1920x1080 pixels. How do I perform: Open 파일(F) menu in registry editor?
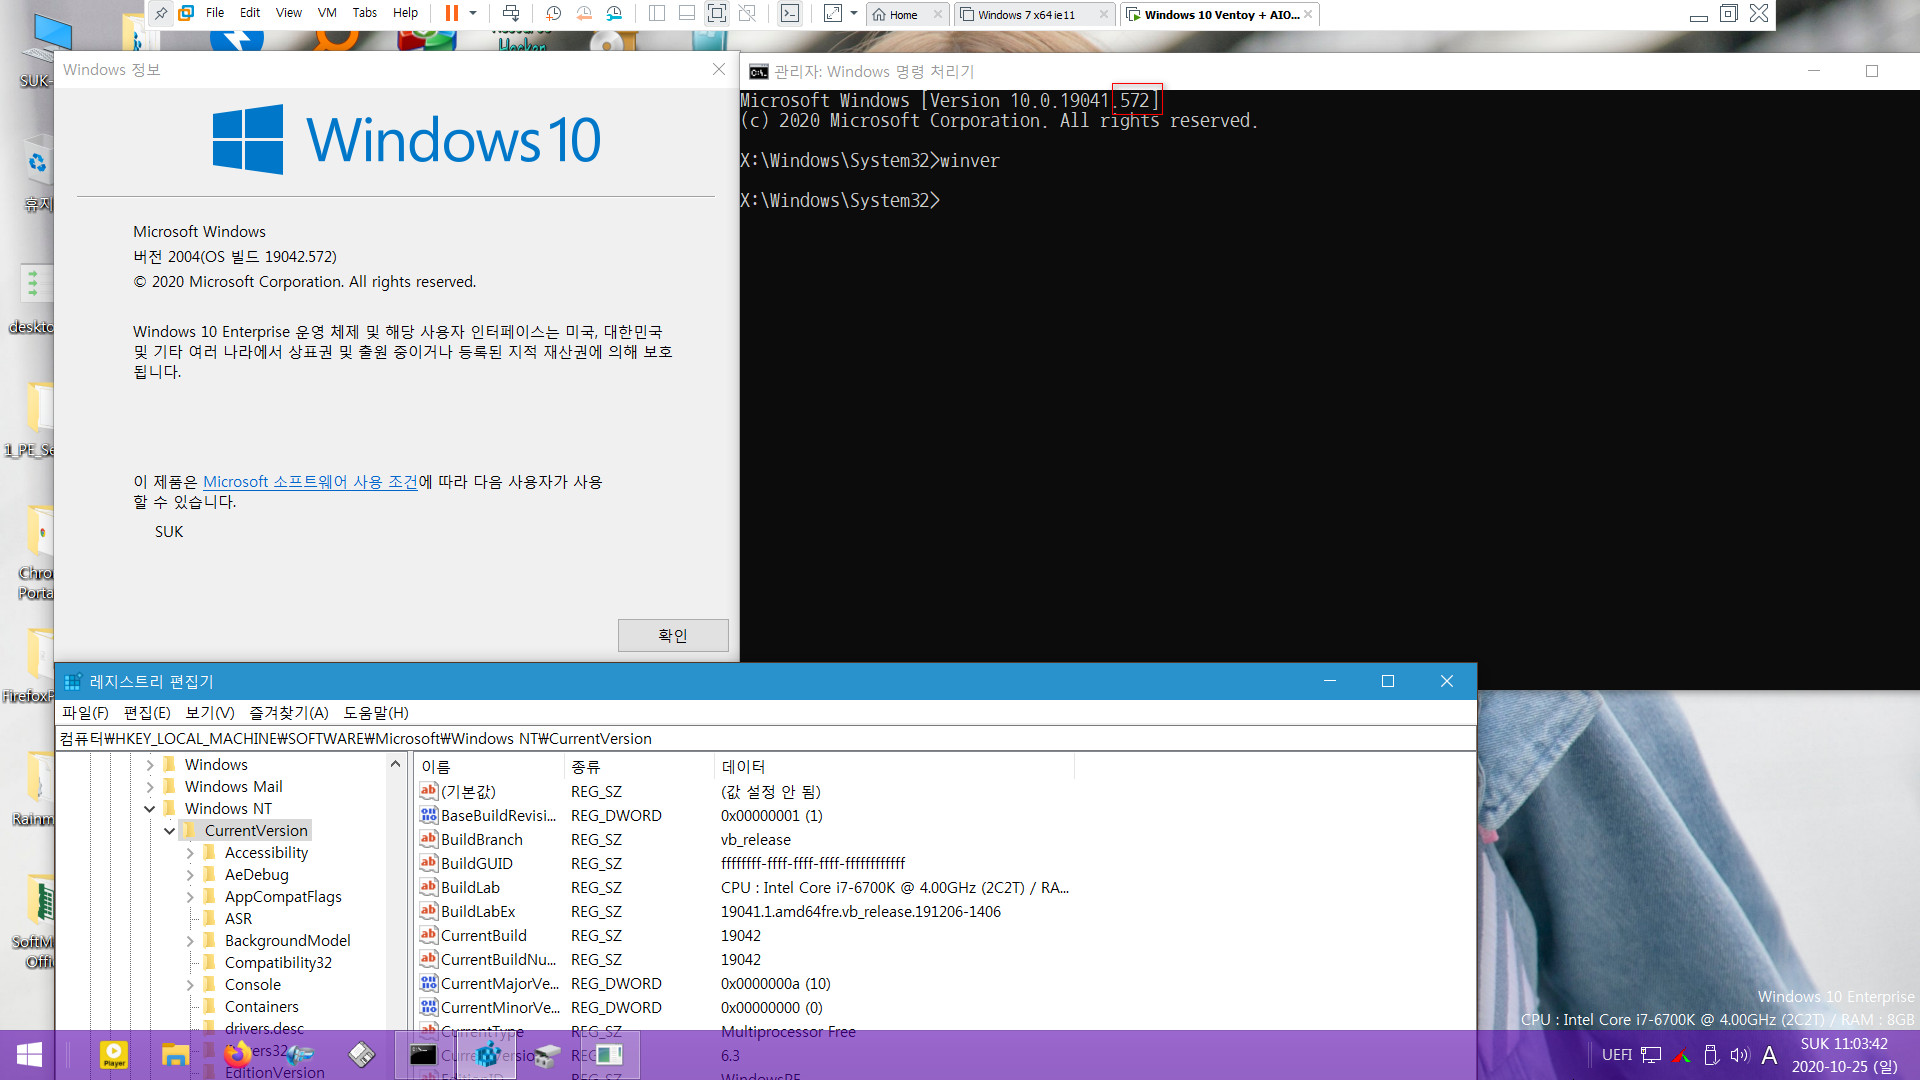pyautogui.click(x=85, y=713)
